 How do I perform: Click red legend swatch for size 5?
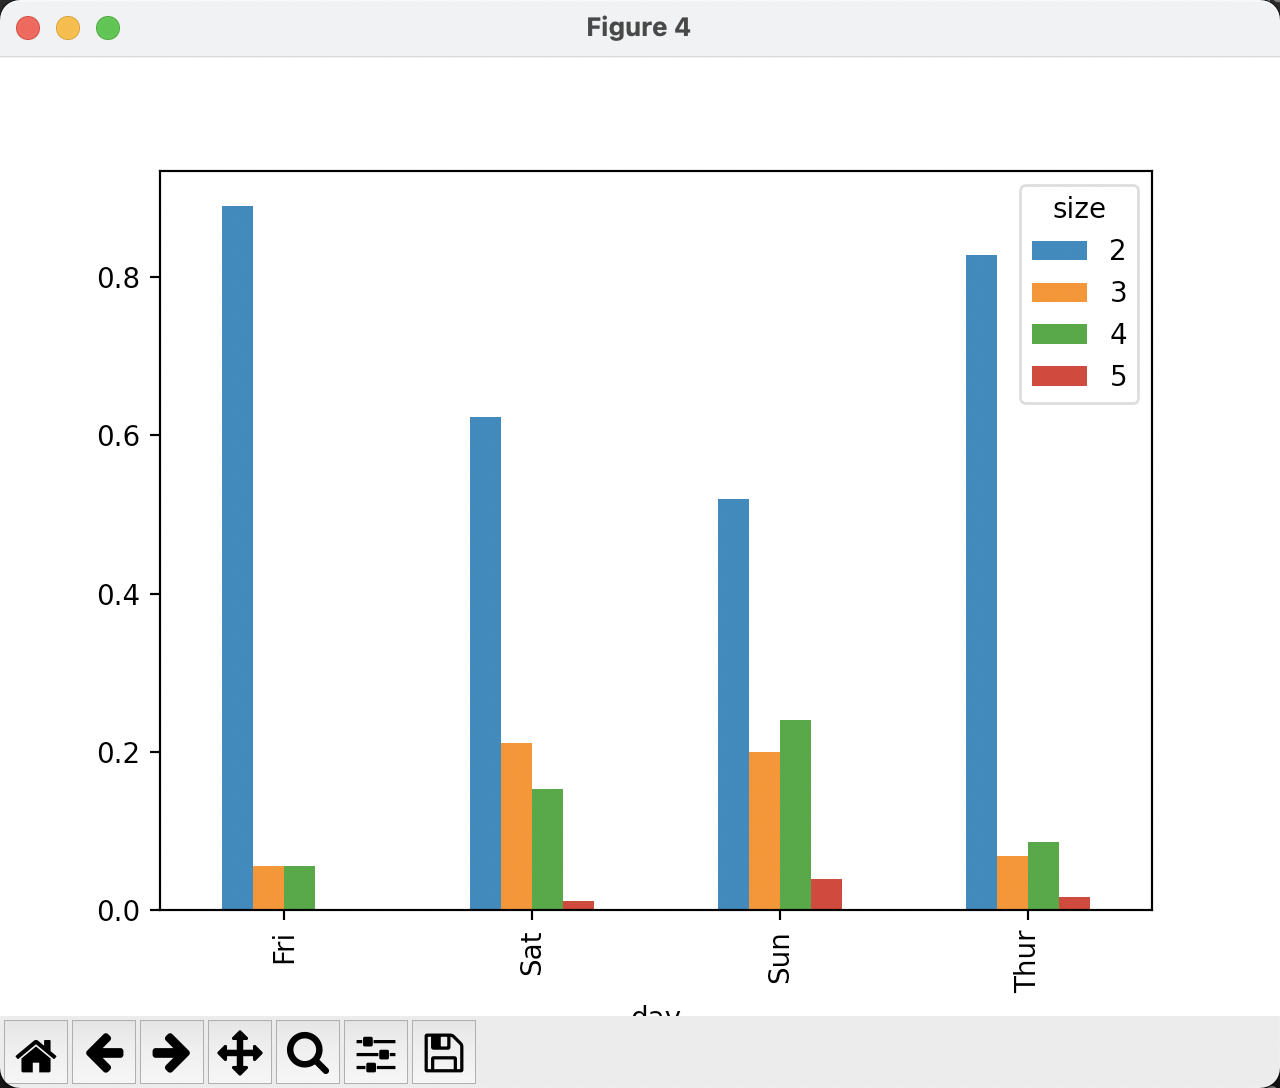tap(1059, 376)
